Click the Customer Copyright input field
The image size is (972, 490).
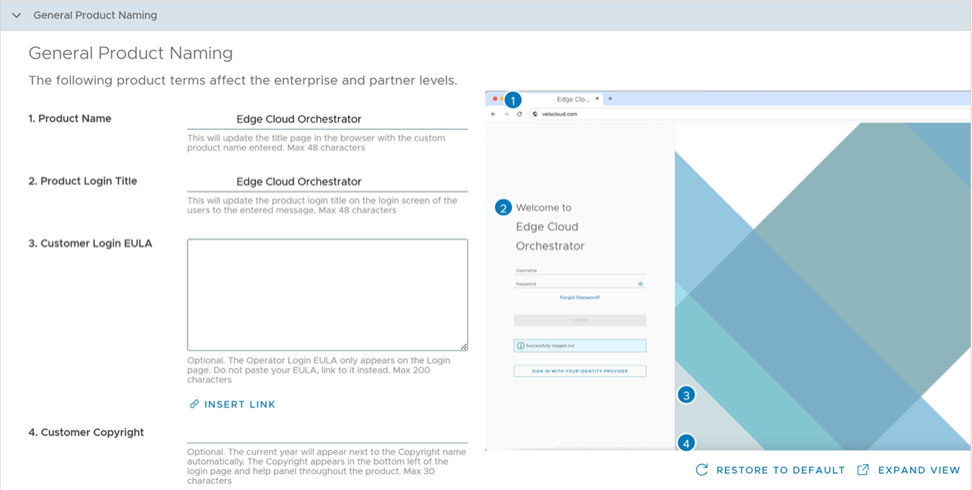[327, 433]
